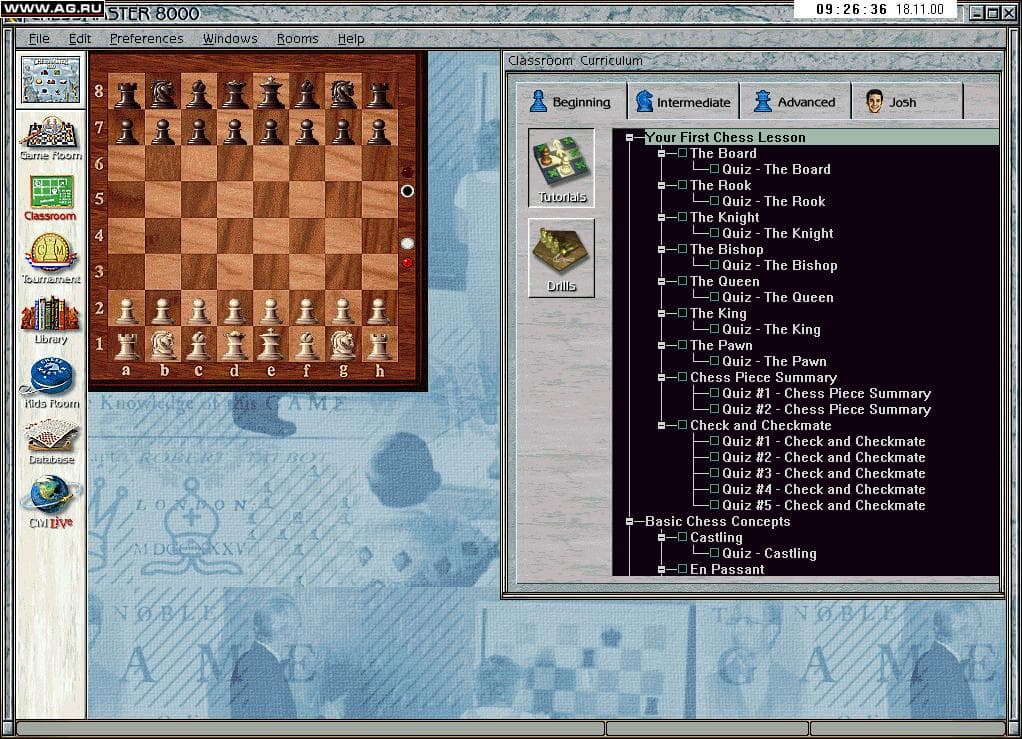Screen dimensions: 1022x739
Task: Click the room overview thumbnail at sidebar top
Action: pos(51,80)
